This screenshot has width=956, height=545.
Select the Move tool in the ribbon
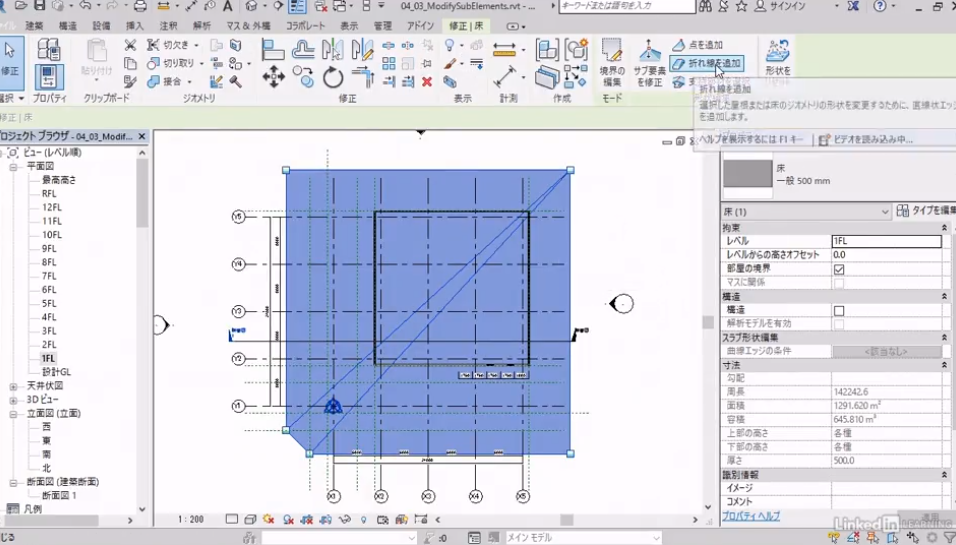point(273,78)
